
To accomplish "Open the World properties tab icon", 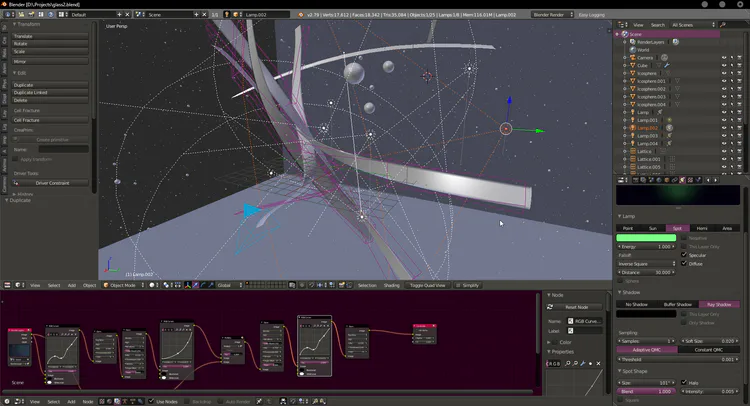I will coord(659,180).
